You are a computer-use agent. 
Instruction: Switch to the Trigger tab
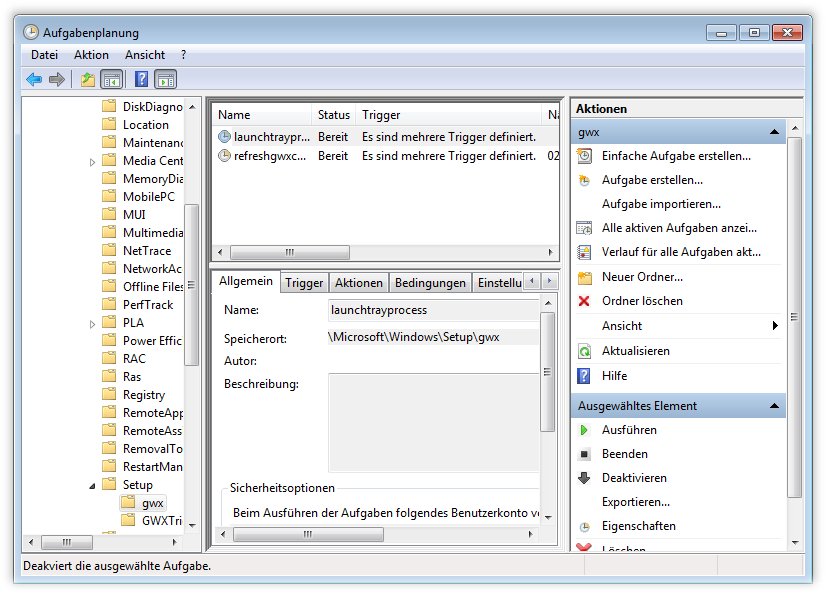coord(304,283)
